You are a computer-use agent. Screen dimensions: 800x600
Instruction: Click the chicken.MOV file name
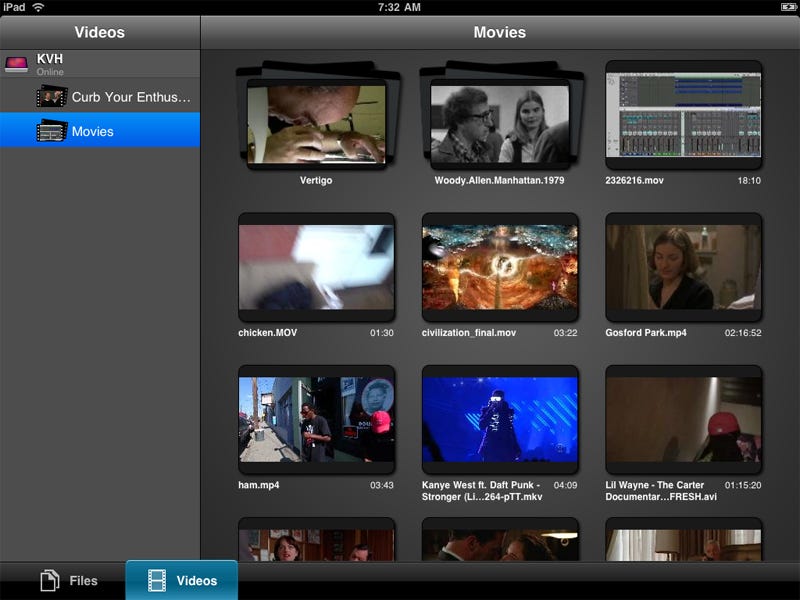(x=267, y=333)
